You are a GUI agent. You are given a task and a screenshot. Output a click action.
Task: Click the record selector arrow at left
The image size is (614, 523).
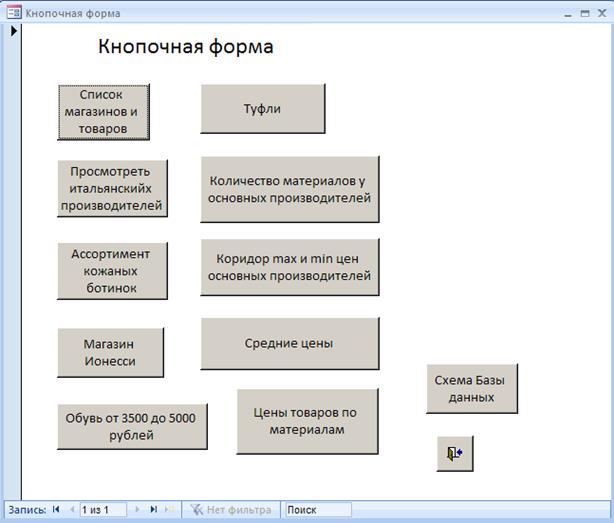click(x=13, y=32)
